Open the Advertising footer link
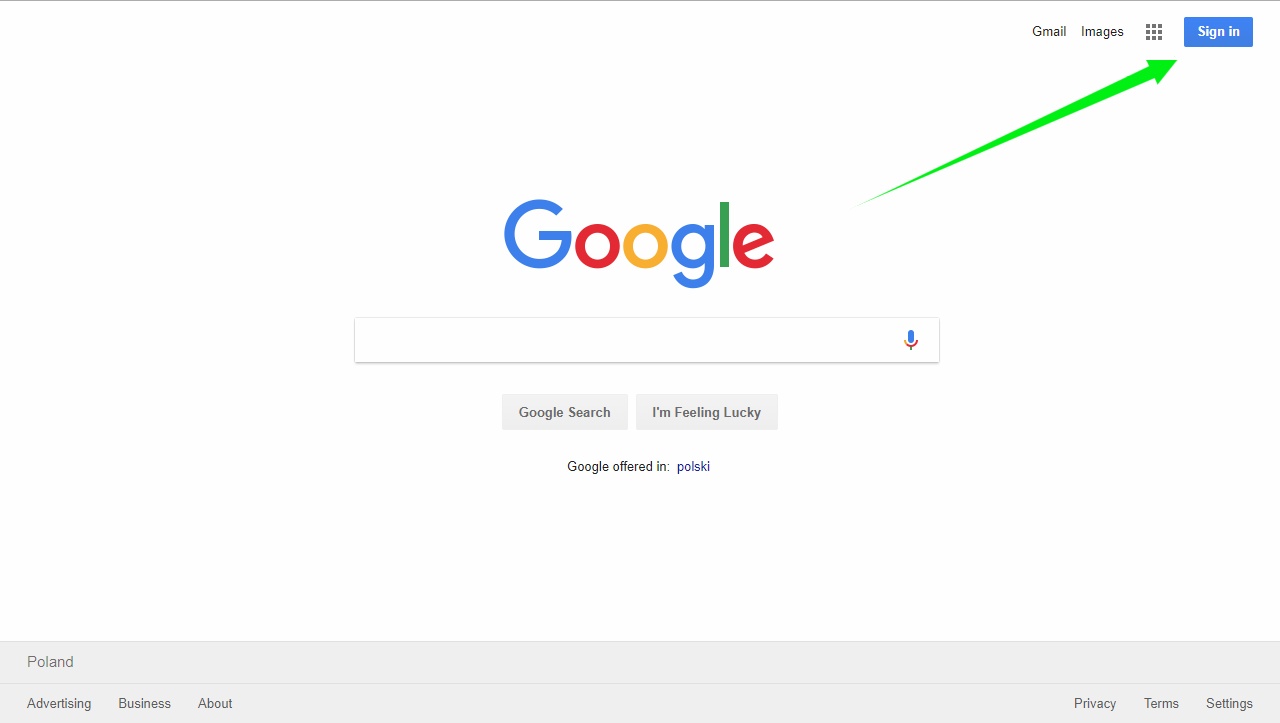 (x=59, y=703)
